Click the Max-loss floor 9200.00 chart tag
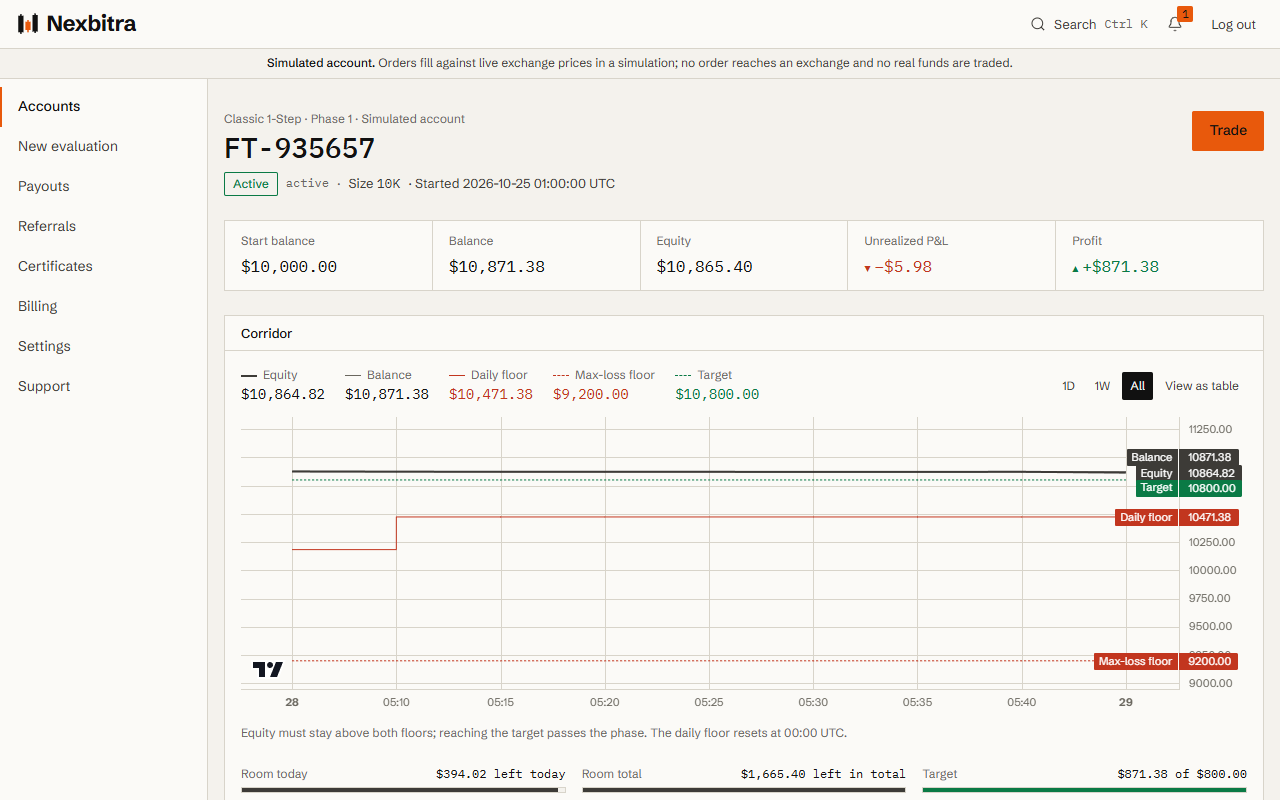Image resolution: width=1280 pixels, height=800 pixels. click(1166, 661)
